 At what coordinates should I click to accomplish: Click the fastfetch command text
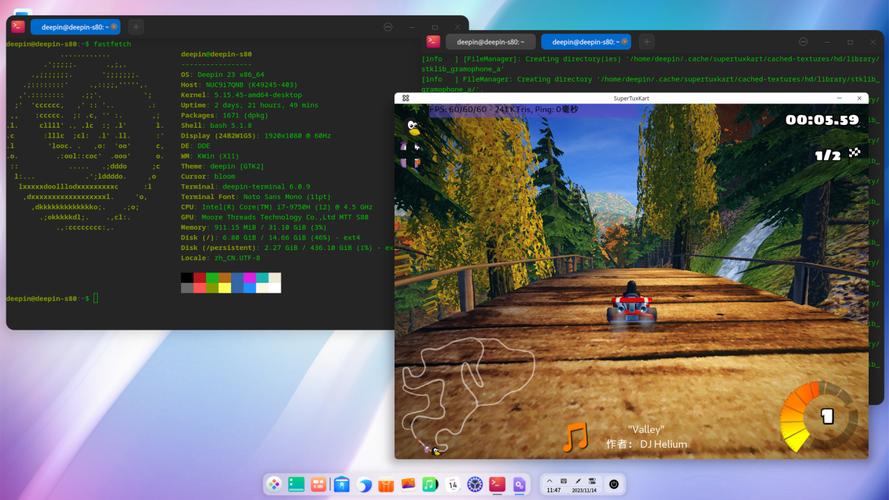click(112, 44)
